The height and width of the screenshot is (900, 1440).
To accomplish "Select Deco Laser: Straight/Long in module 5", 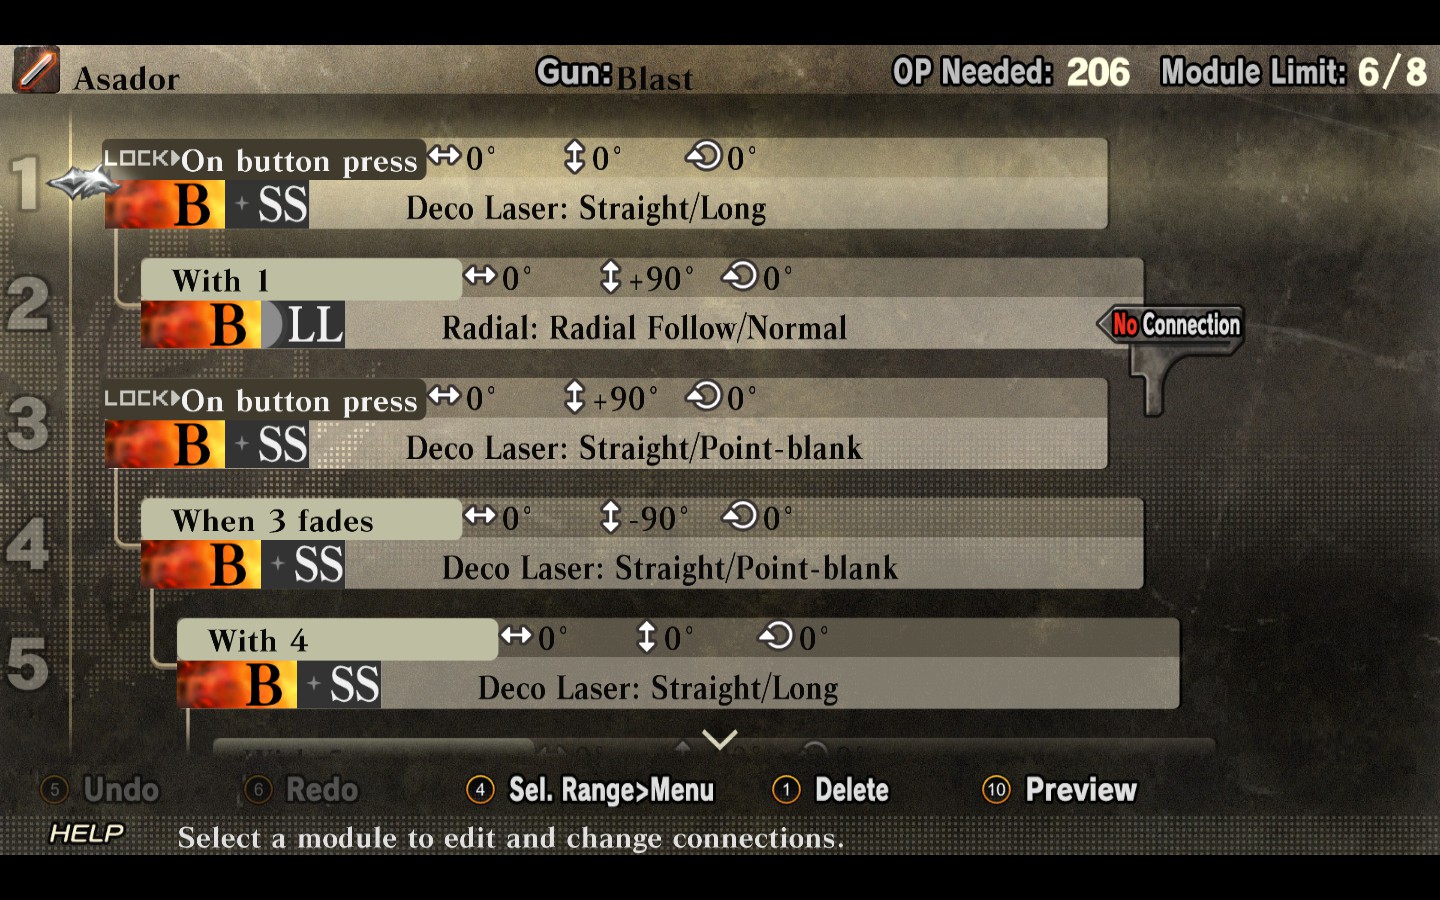I will (x=658, y=688).
